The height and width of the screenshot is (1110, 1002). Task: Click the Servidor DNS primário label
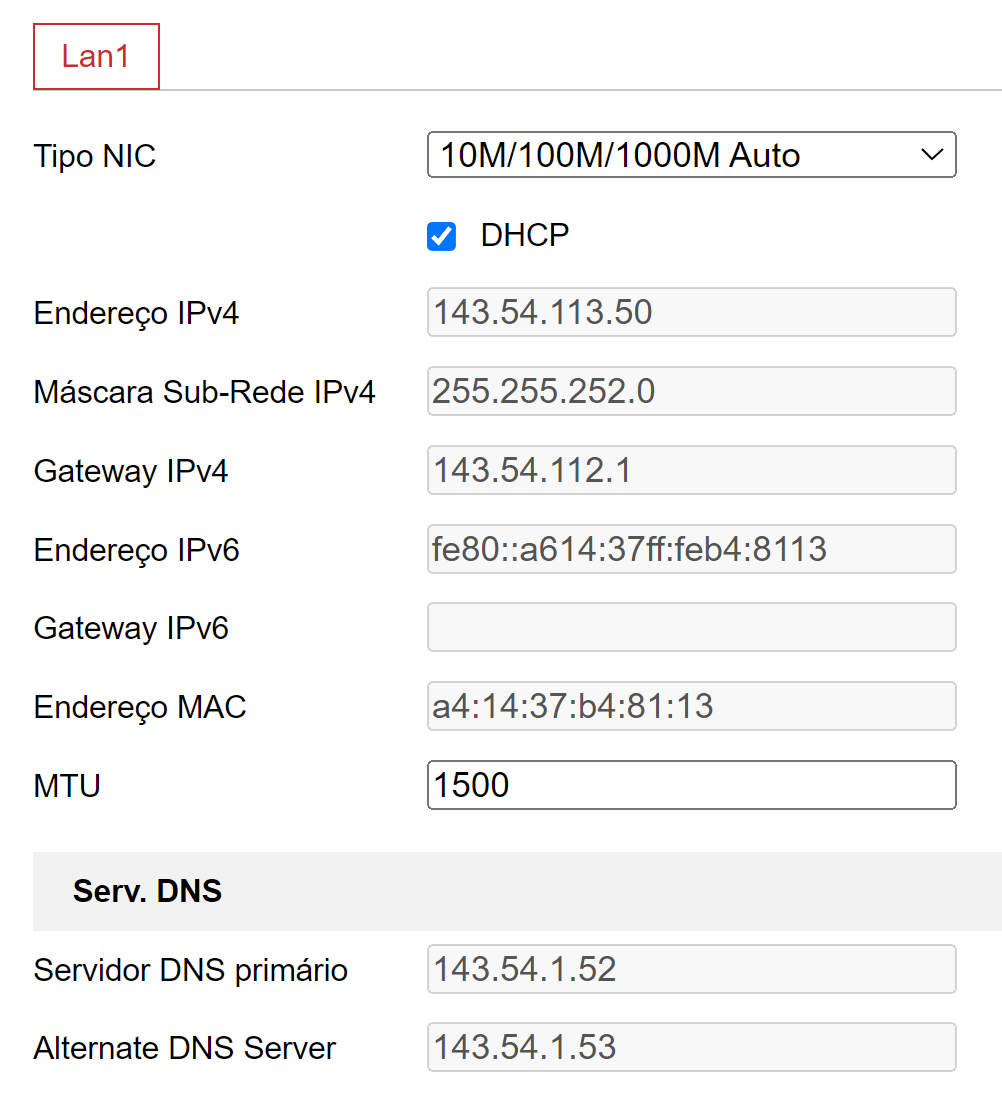click(x=191, y=970)
